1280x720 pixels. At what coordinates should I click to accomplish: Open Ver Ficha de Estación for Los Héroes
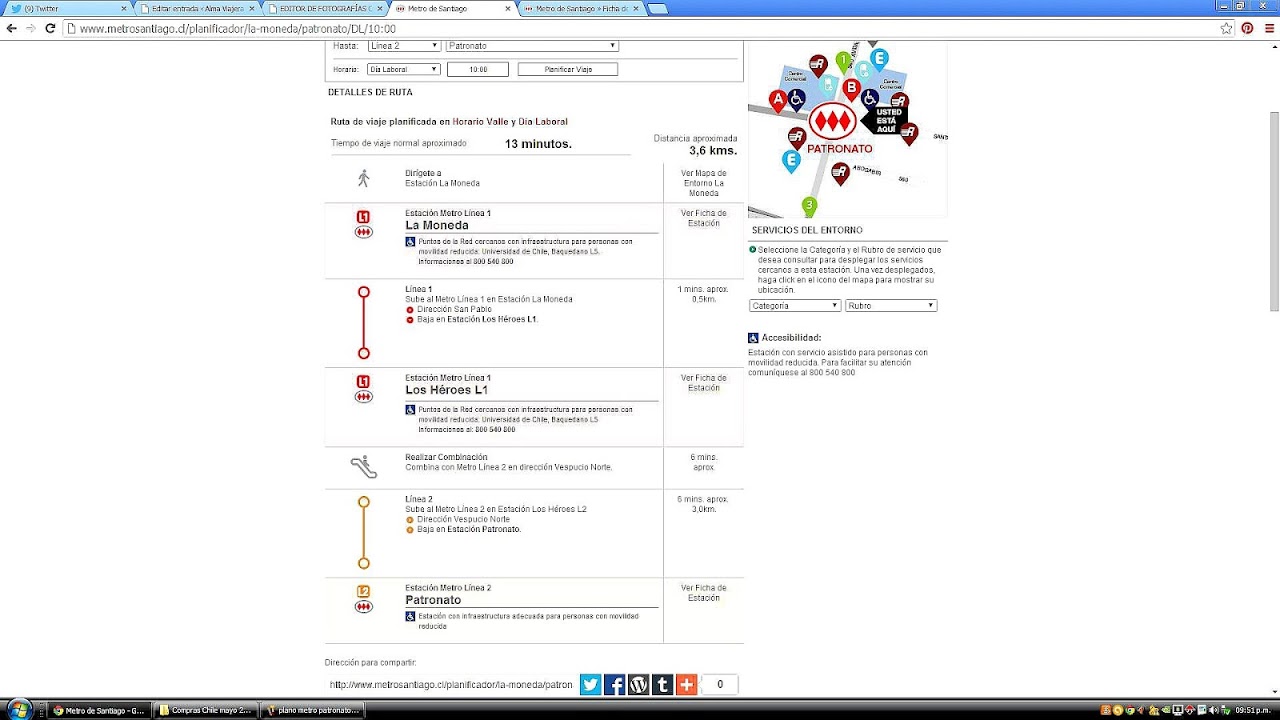click(x=703, y=383)
